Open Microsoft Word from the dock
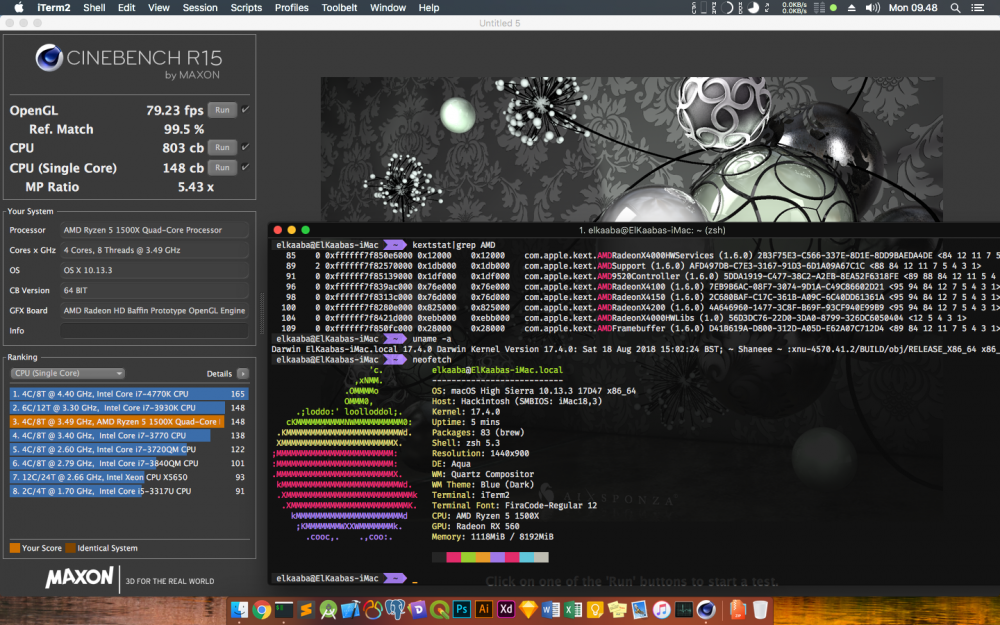The image size is (1000, 625). (x=550, y=610)
